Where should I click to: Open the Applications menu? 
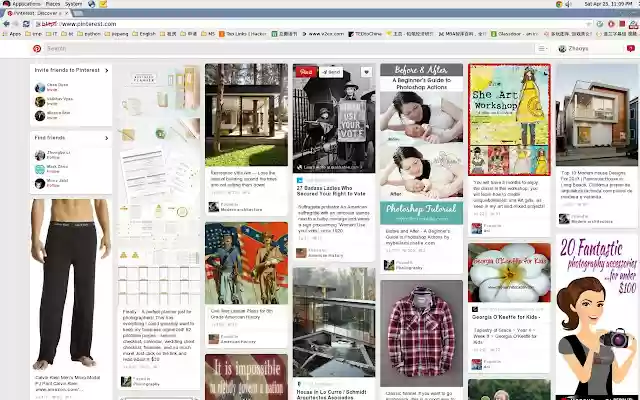click(x=26, y=4)
